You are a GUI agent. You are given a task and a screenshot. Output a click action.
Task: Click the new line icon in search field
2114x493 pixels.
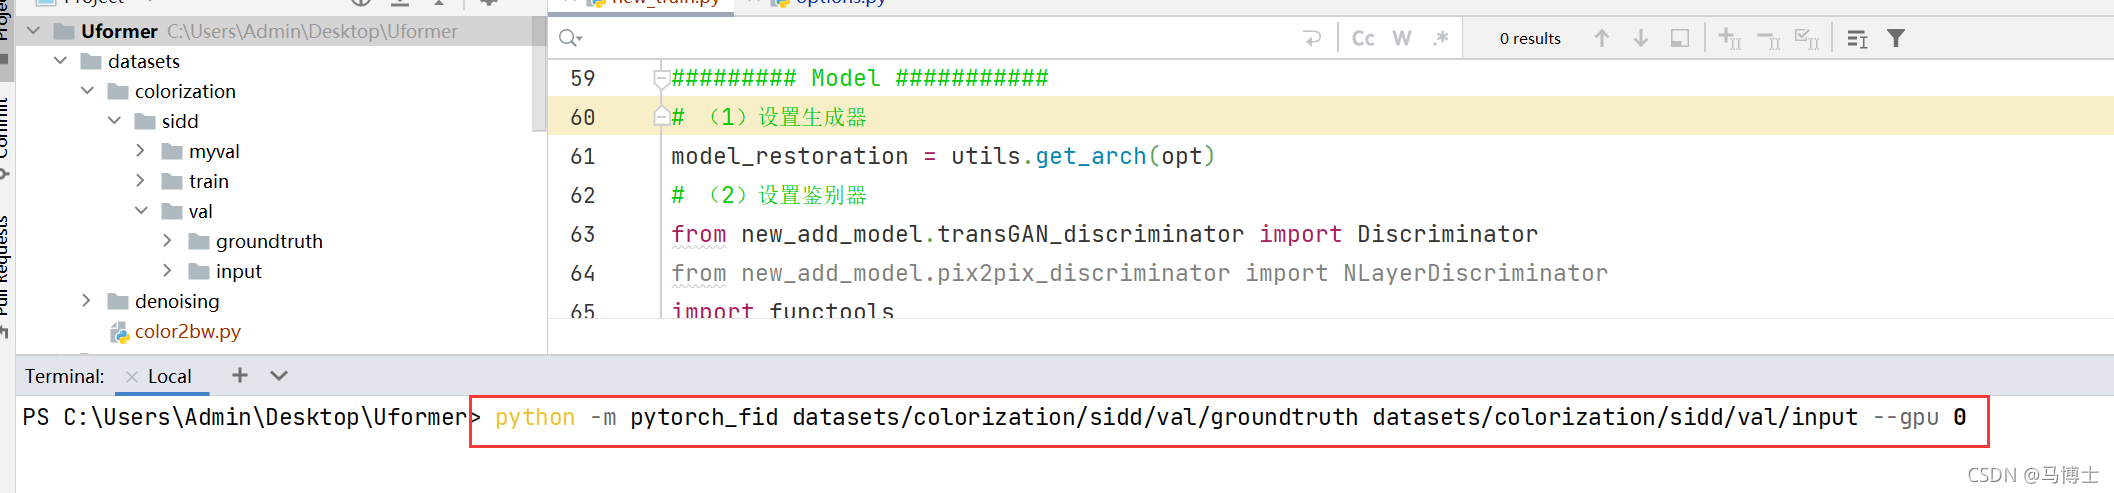click(x=1313, y=38)
